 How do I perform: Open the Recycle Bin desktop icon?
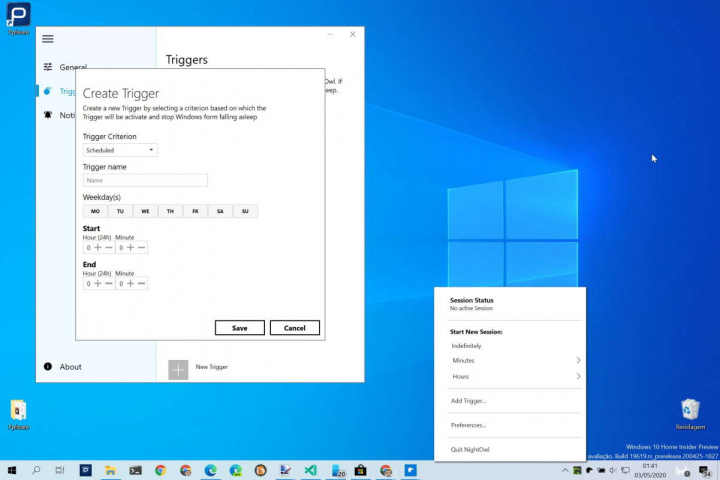(x=690, y=409)
